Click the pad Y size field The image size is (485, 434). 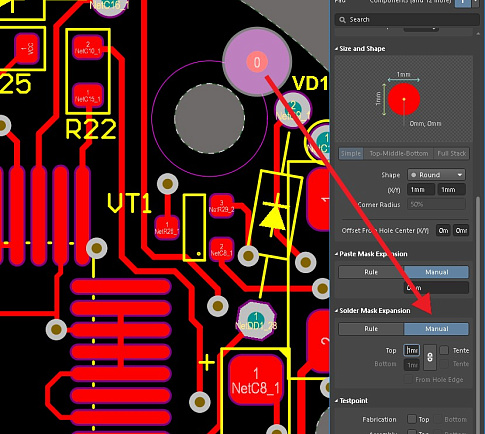coord(452,190)
